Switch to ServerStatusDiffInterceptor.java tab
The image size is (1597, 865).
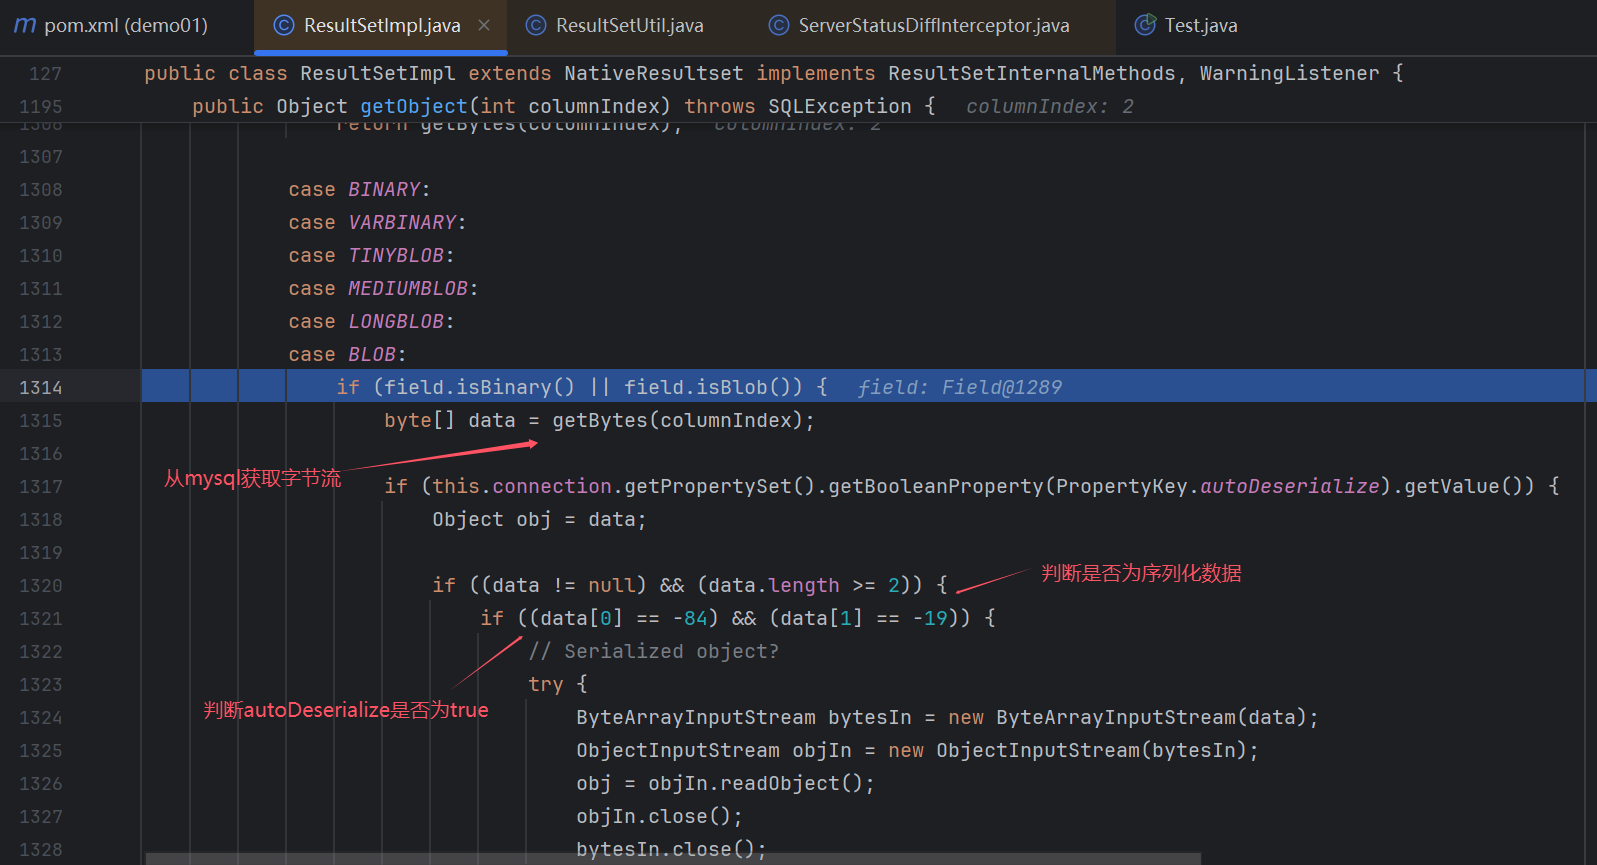pyautogui.click(x=933, y=25)
